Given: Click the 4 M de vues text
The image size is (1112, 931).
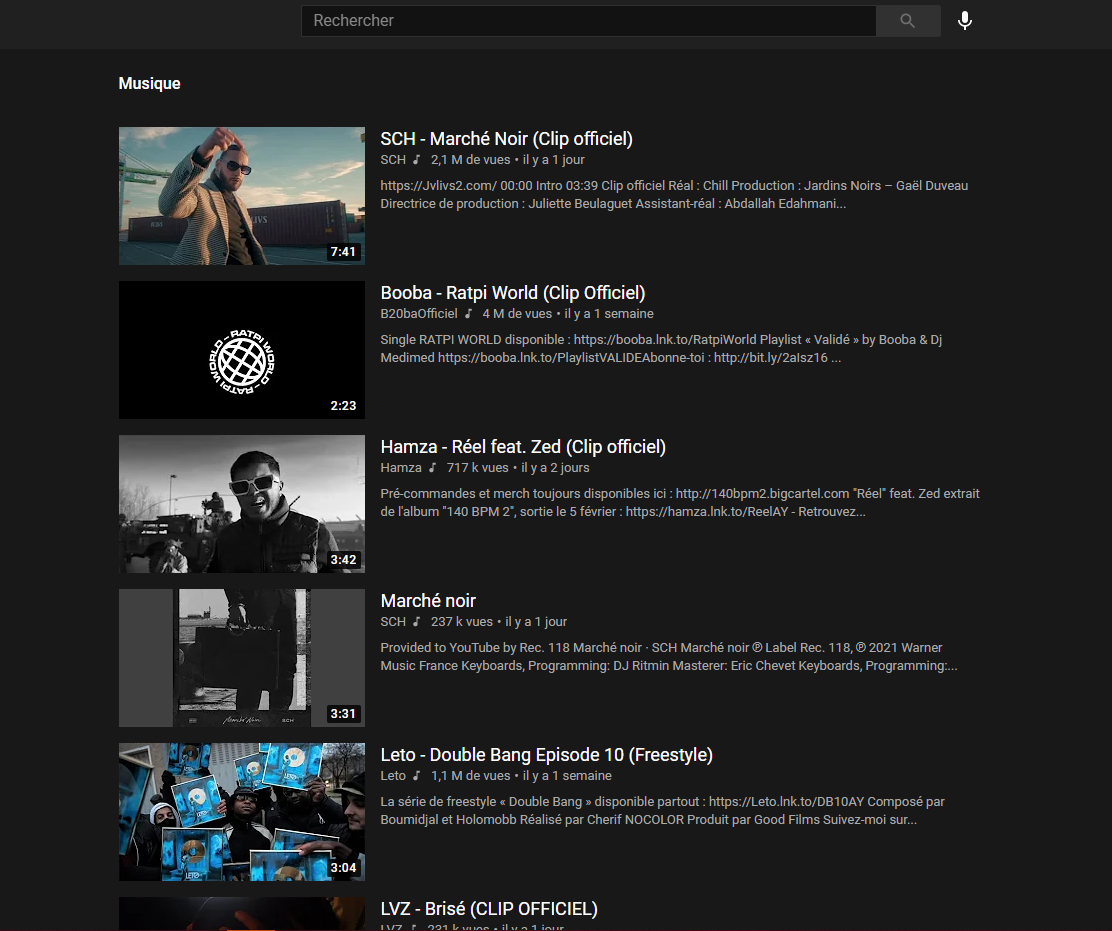Looking at the screenshot, I should 517,313.
